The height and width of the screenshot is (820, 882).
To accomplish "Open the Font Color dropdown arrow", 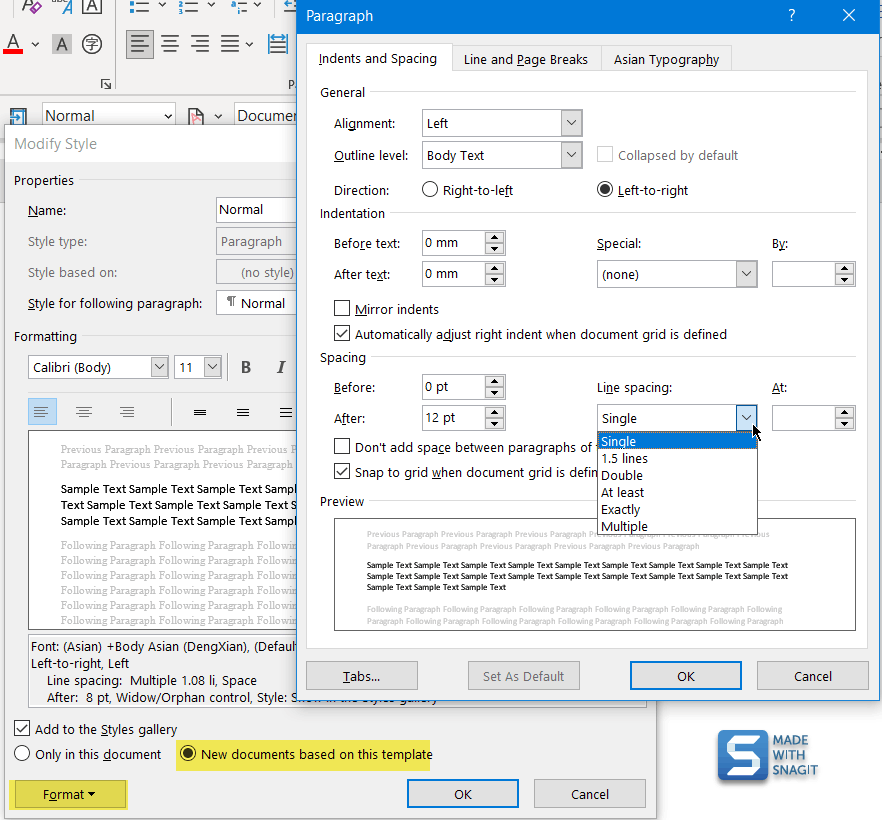I will 35,44.
